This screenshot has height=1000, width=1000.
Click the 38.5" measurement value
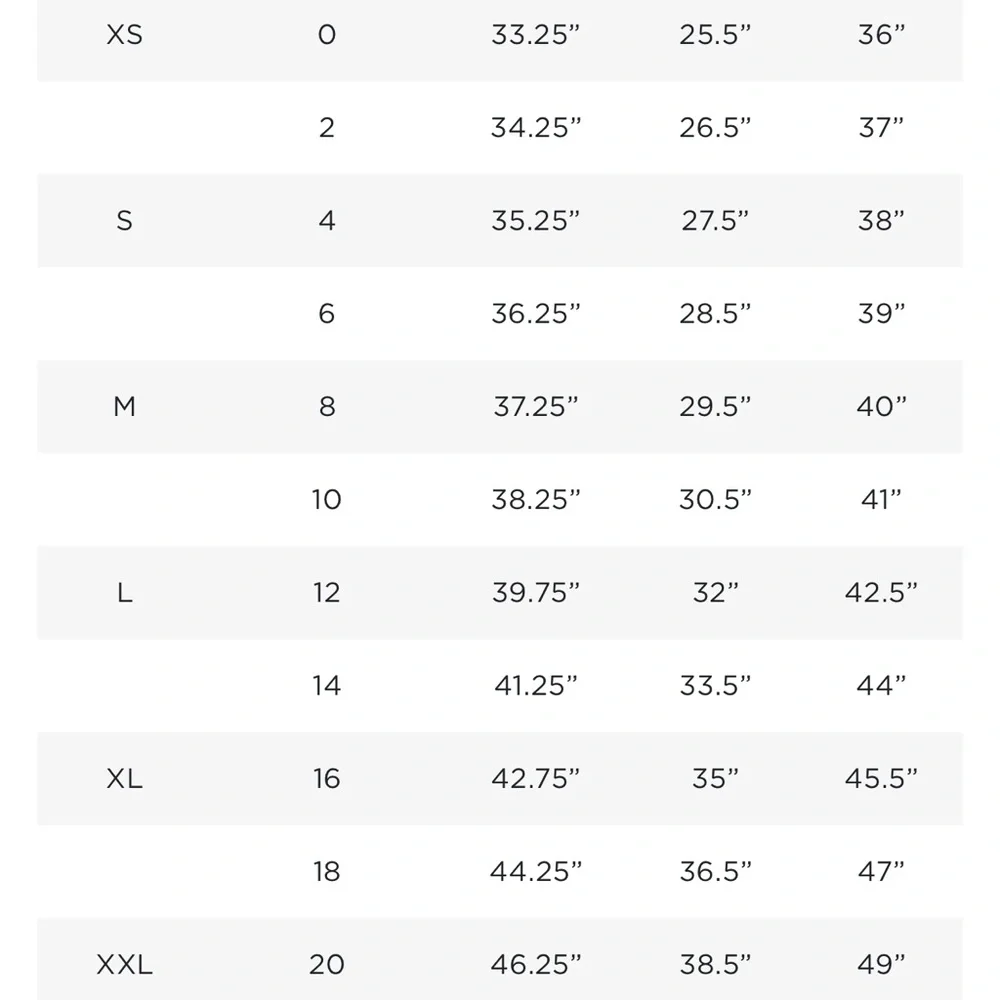715,965
